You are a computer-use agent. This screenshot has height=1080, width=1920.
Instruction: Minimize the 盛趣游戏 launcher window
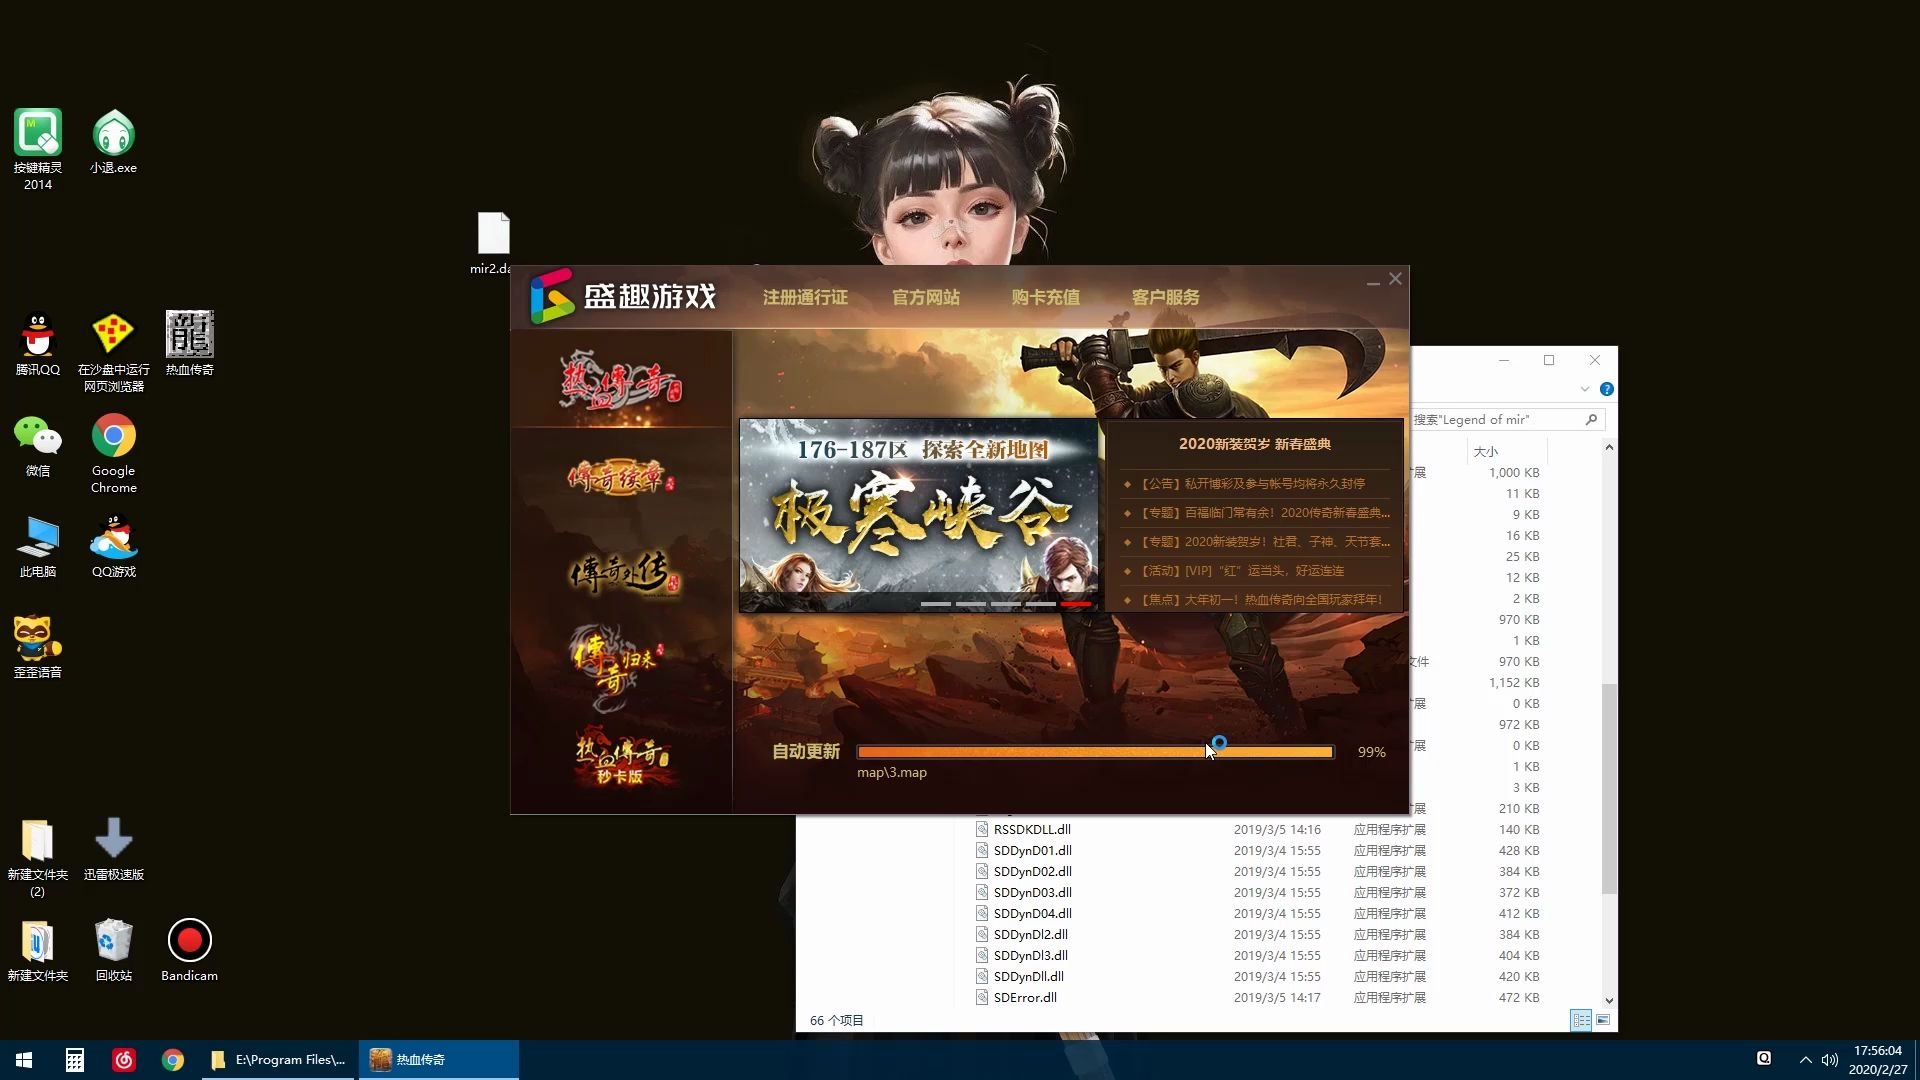(1373, 281)
